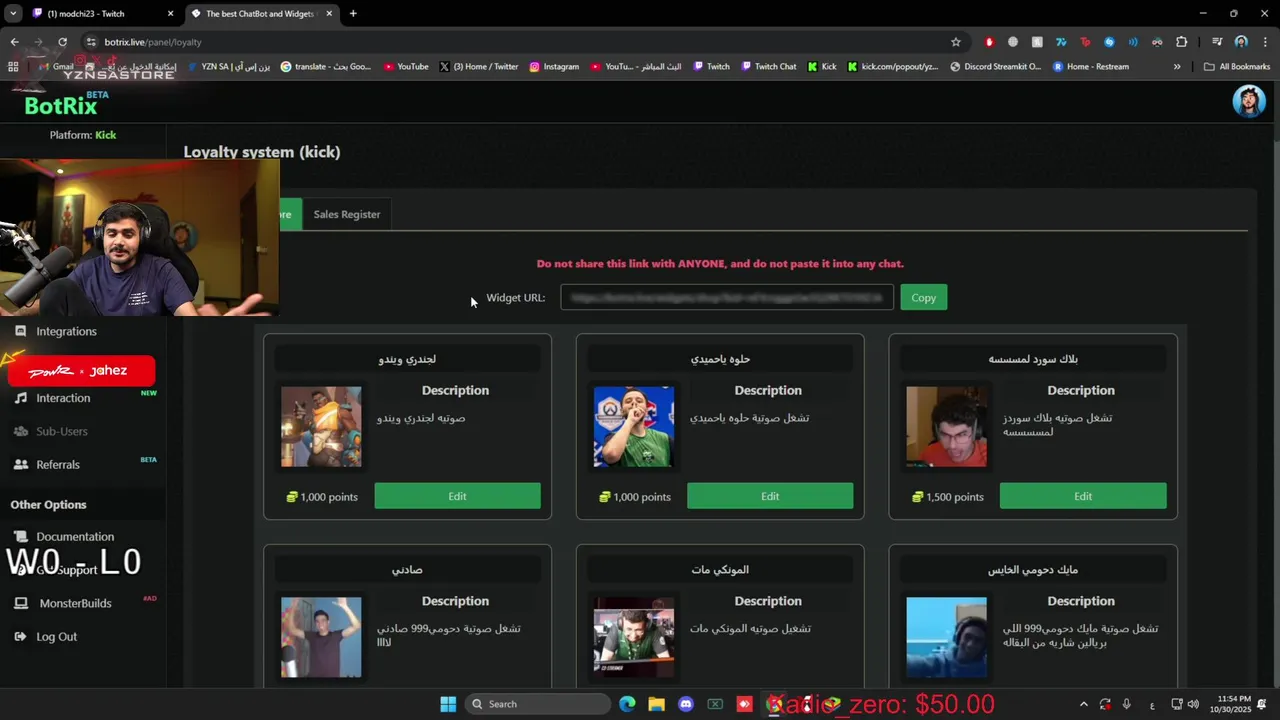Open the Home - Restream bookmark

pos(1090,67)
